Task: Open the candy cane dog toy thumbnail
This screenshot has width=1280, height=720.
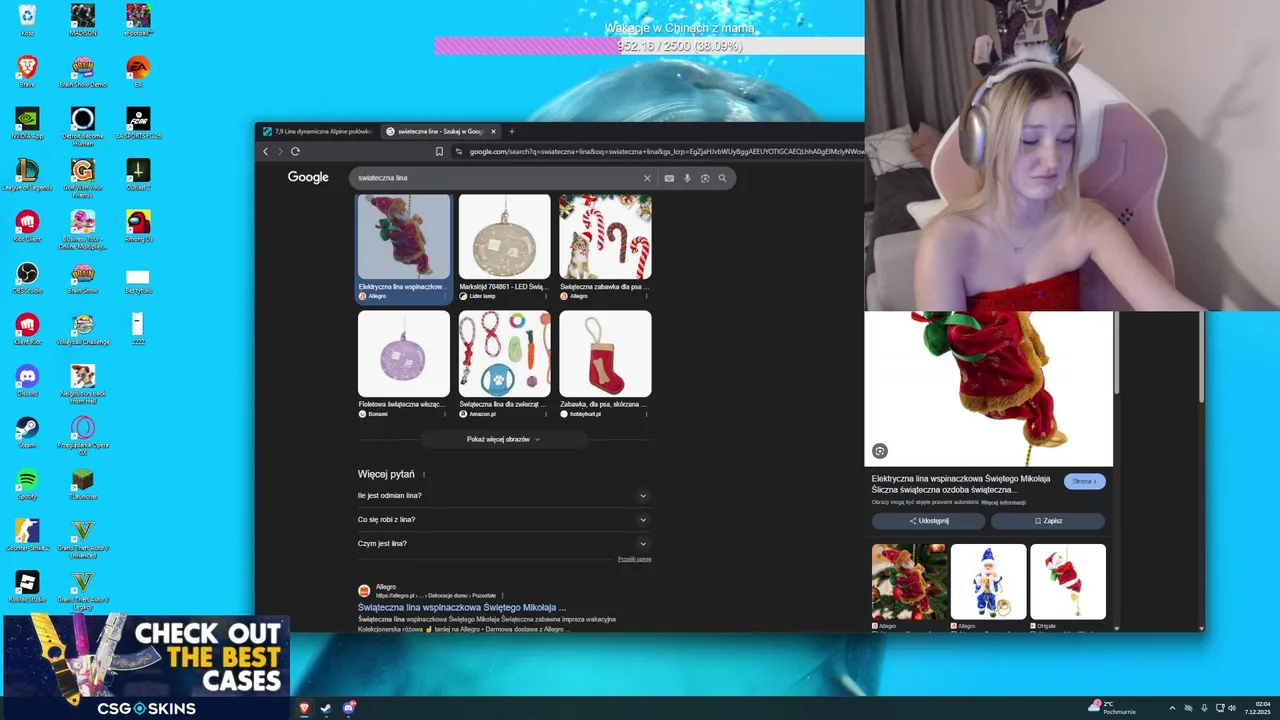Action: (x=605, y=237)
